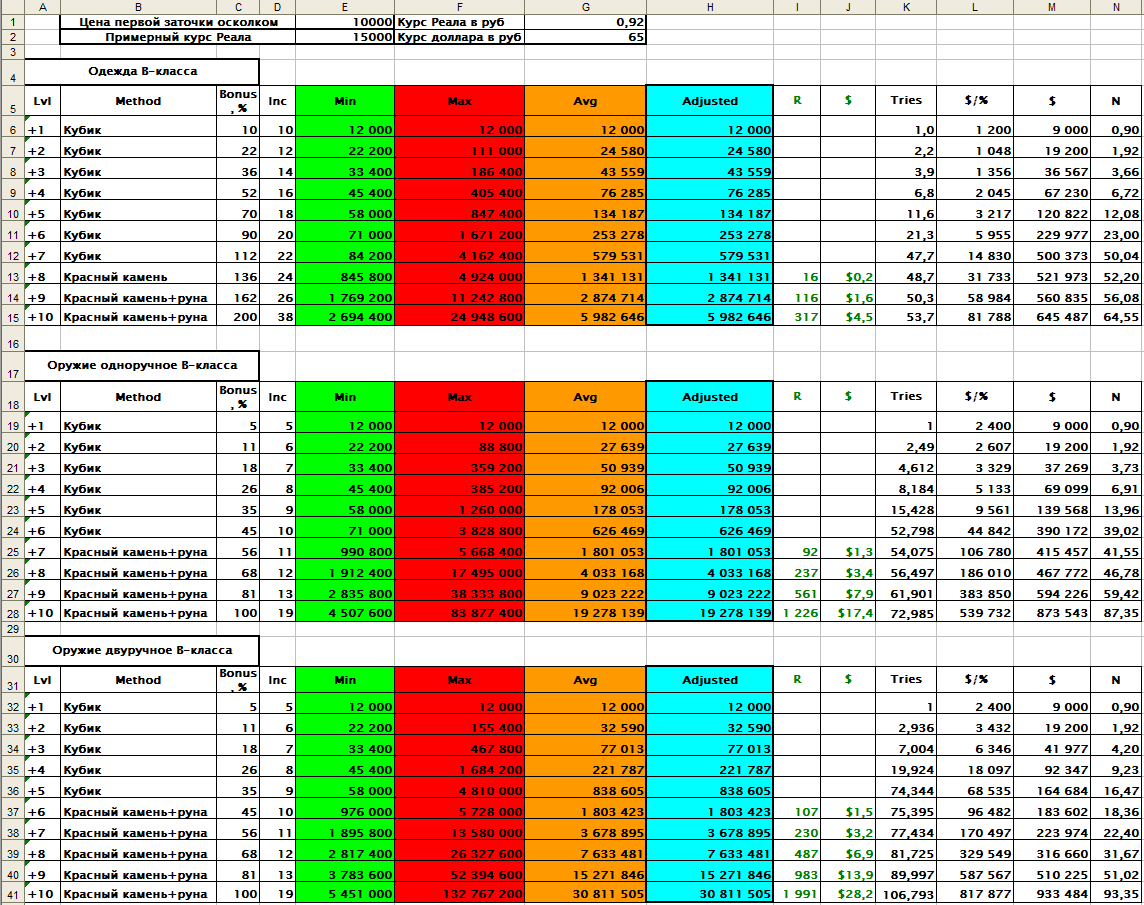Select the Real rate value 0,92
The width and height of the screenshot is (1144, 905).
(586, 21)
